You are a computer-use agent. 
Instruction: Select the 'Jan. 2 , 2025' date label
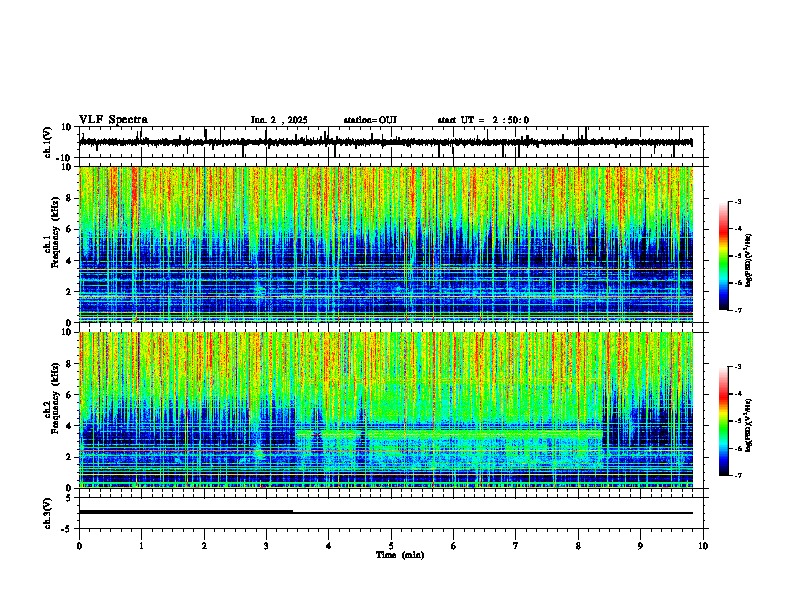pyautogui.click(x=279, y=120)
